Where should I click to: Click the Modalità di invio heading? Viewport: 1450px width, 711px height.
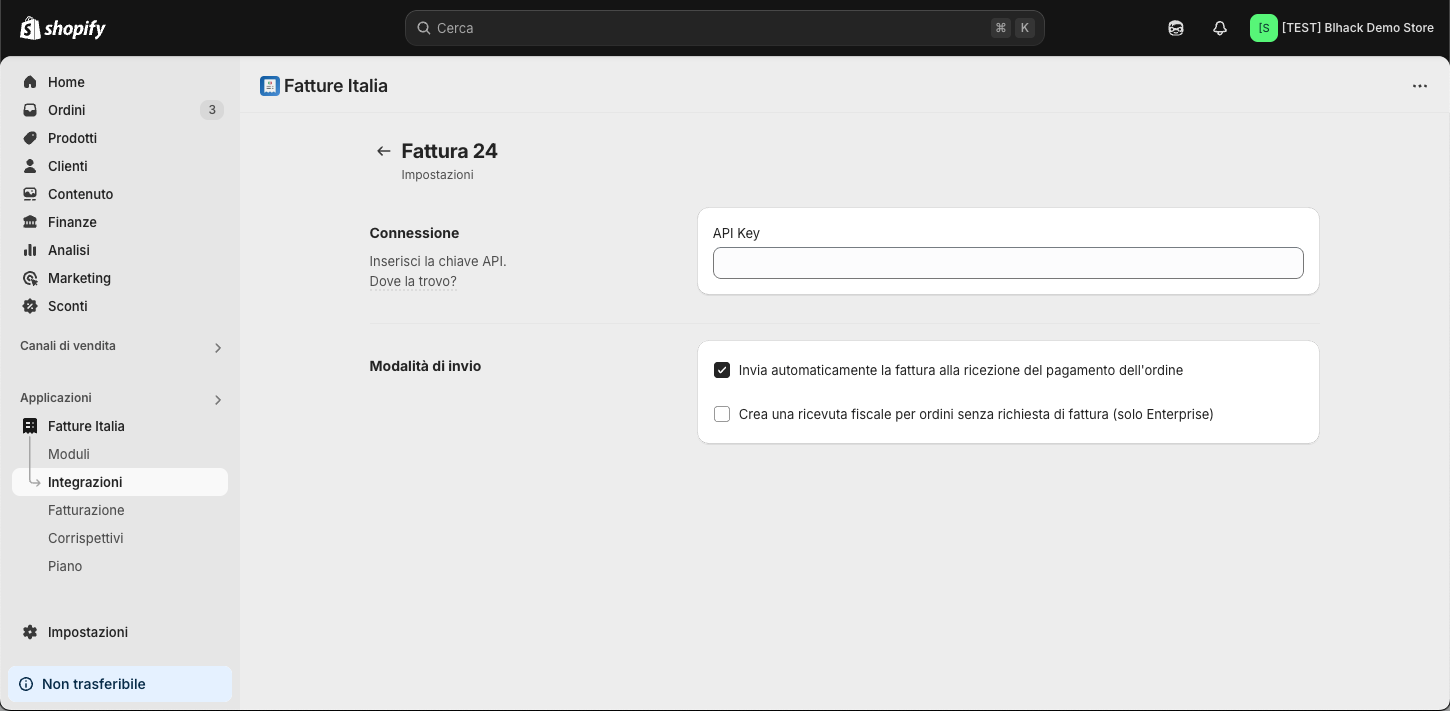[x=425, y=366]
